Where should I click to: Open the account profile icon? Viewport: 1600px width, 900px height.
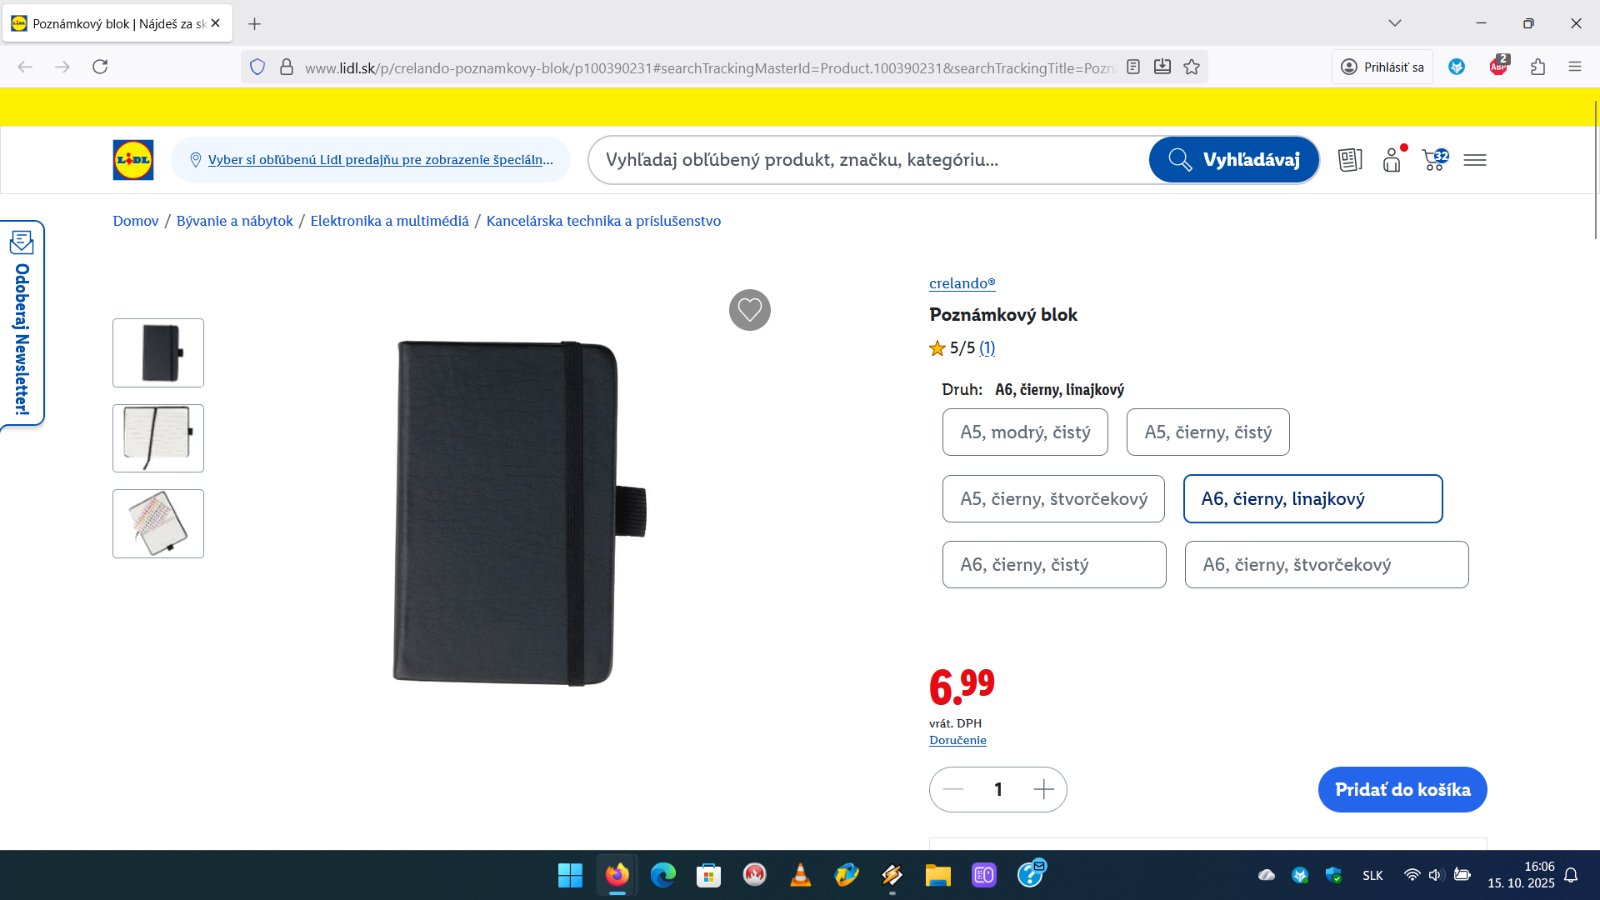coord(1393,160)
